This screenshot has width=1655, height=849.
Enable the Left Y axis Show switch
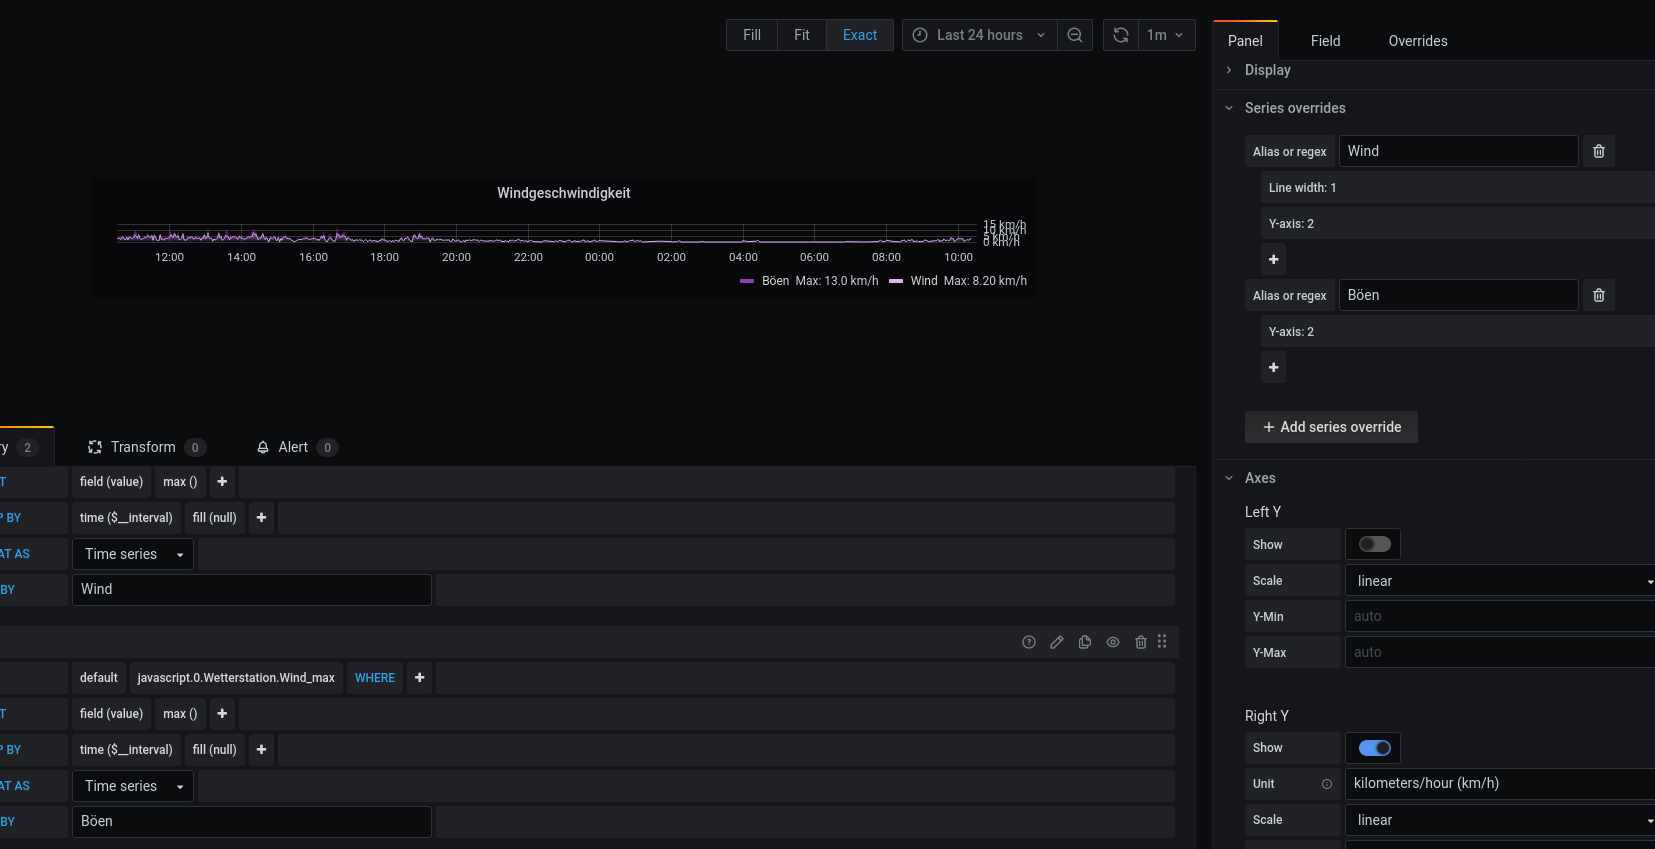click(x=1374, y=544)
